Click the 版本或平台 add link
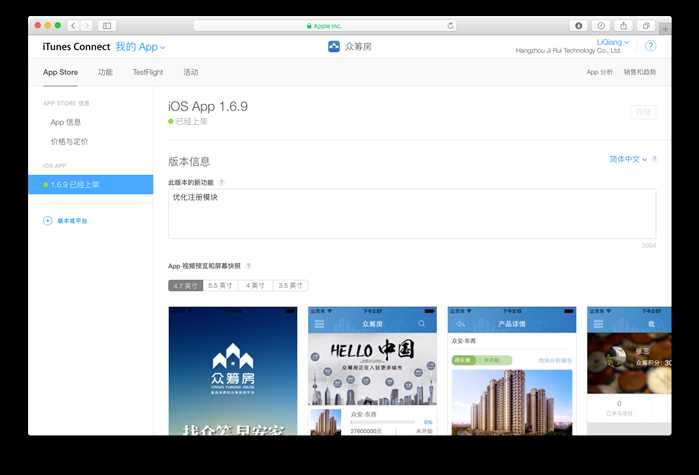Screen dimensions: 699x475 (x=72, y=221)
